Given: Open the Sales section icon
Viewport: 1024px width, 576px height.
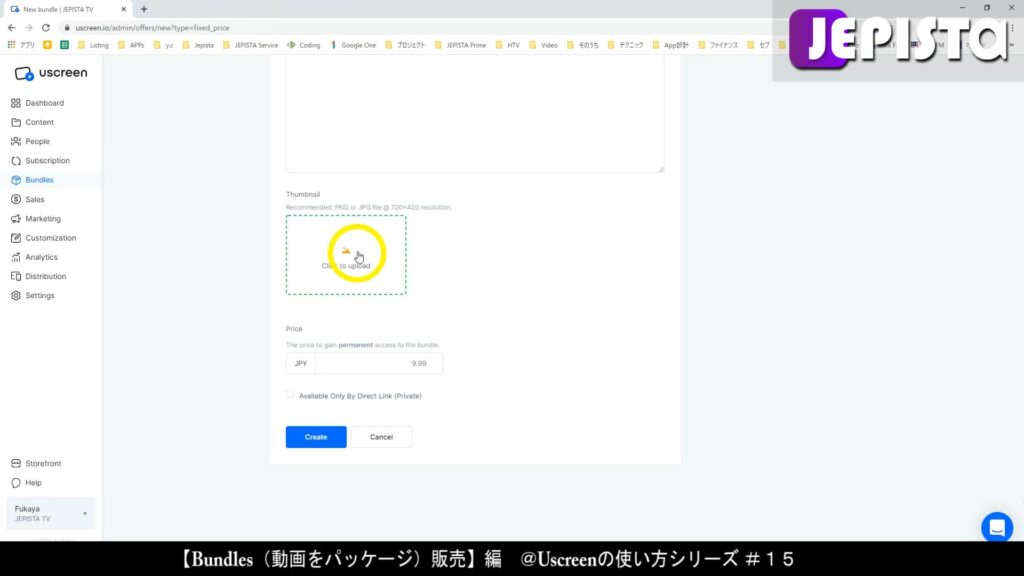Looking at the screenshot, I should [16, 199].
